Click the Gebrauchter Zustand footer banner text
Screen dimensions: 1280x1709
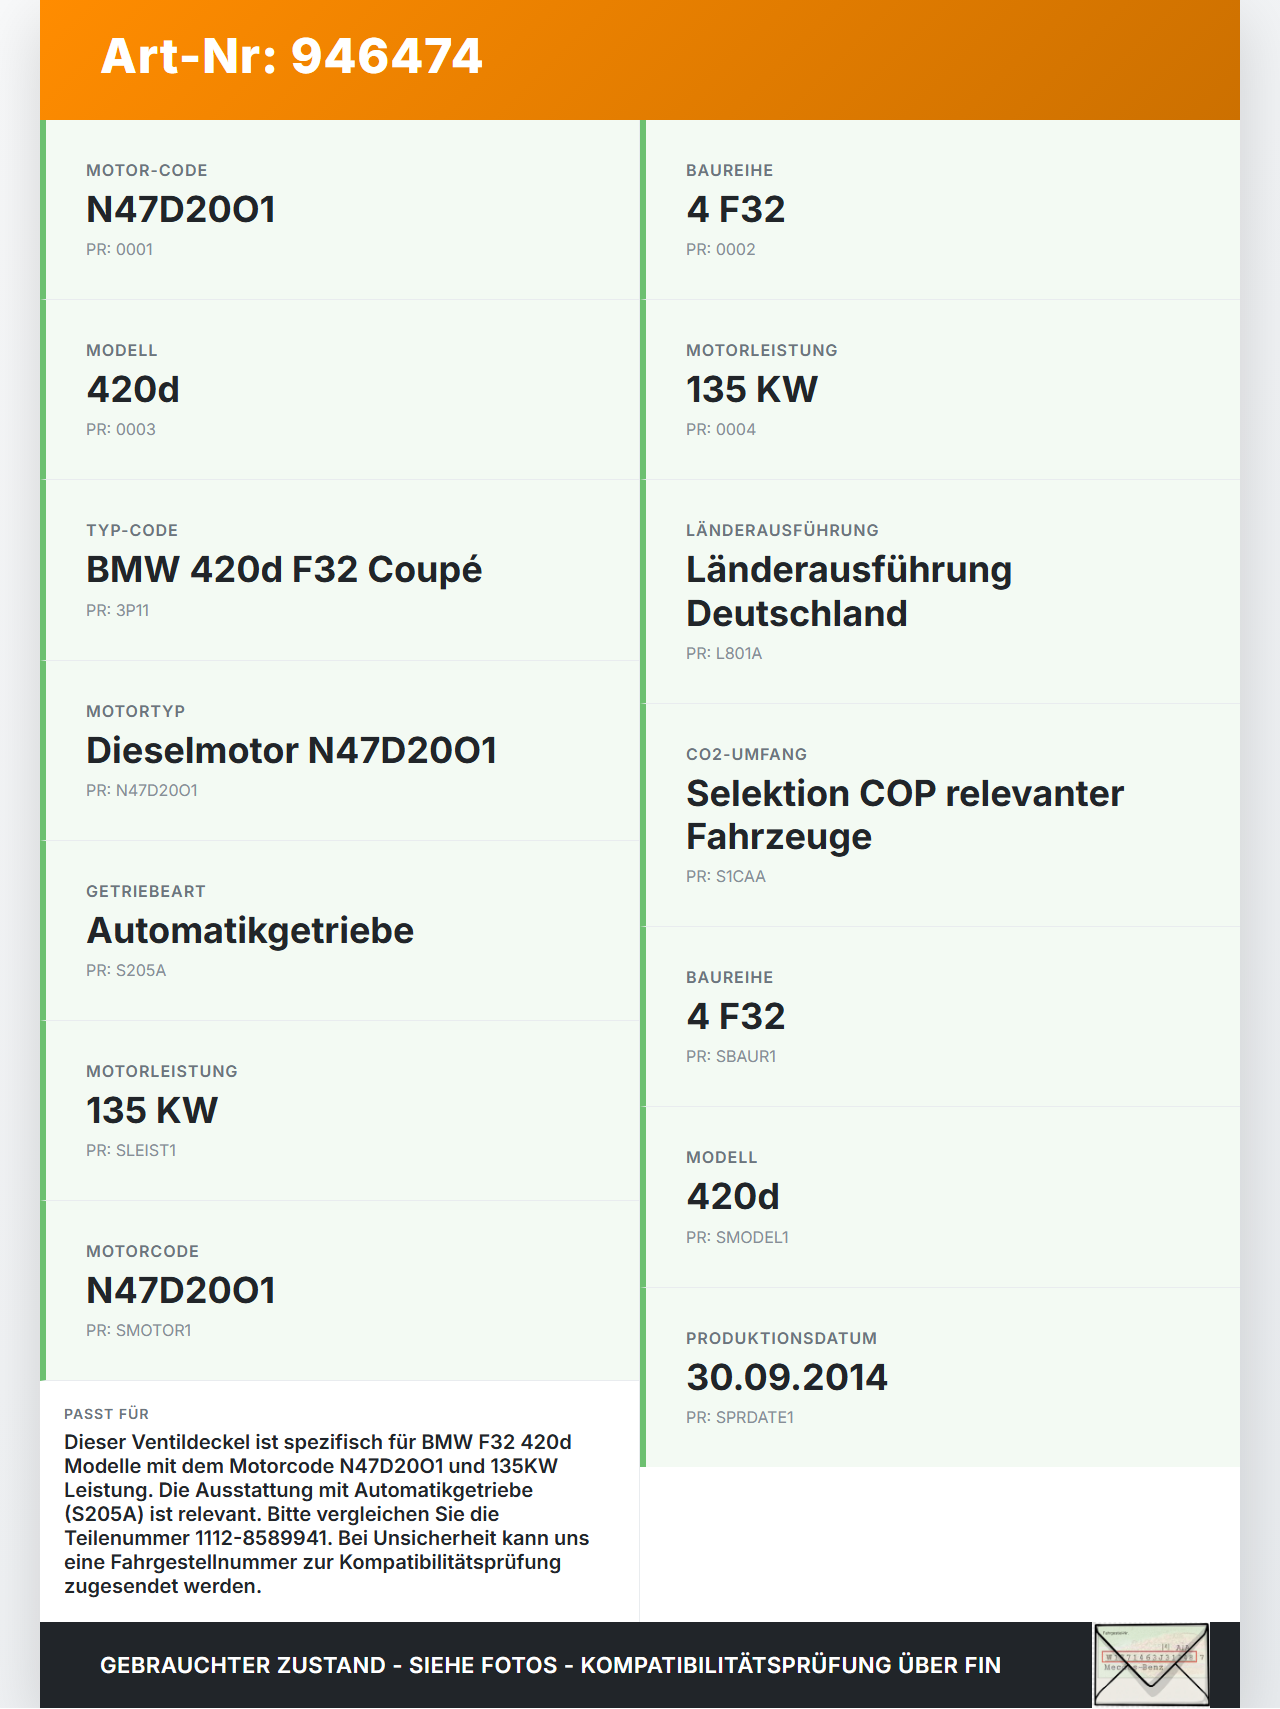pos(550,1665)
